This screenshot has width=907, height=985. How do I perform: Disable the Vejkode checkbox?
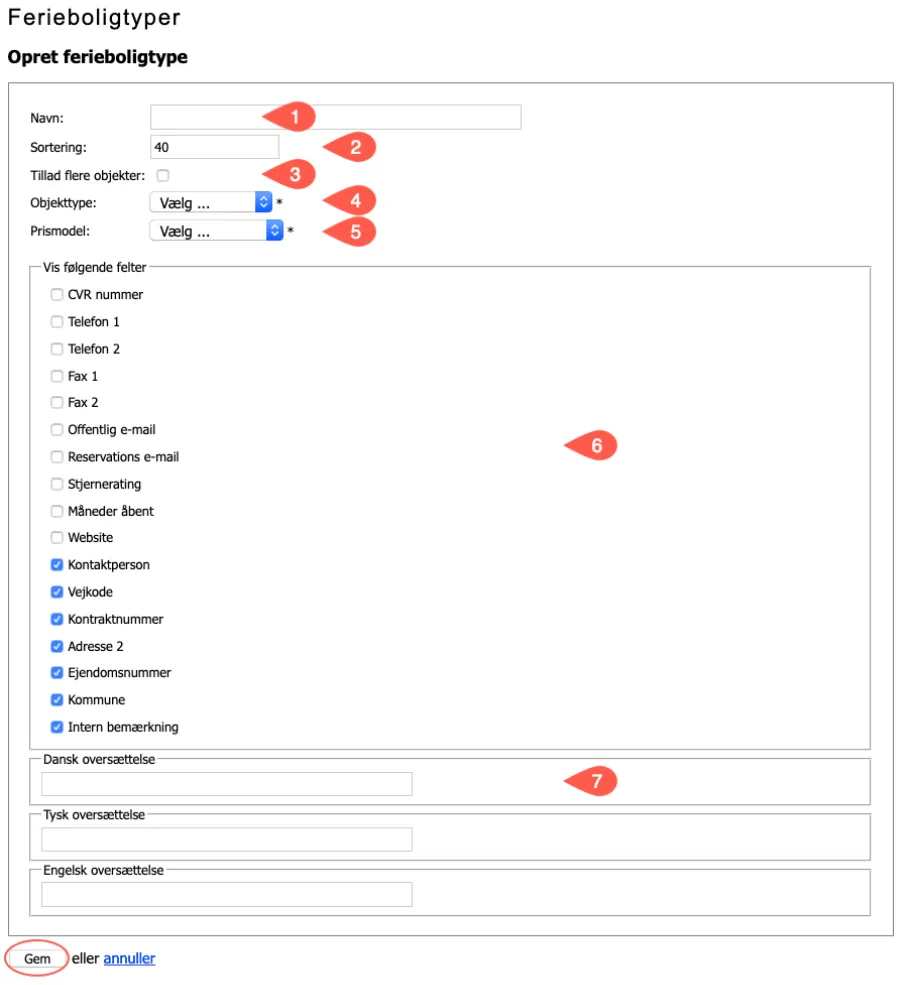(x=57, y=592)
